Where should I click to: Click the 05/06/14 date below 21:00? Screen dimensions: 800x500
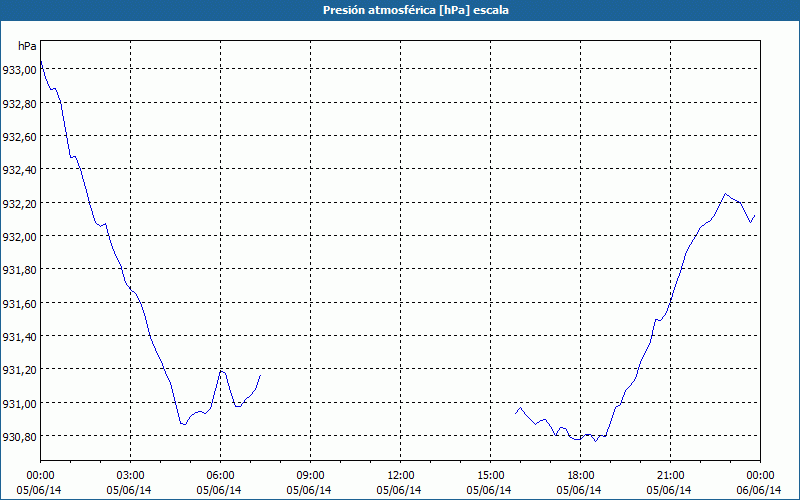tap(669, 490)
